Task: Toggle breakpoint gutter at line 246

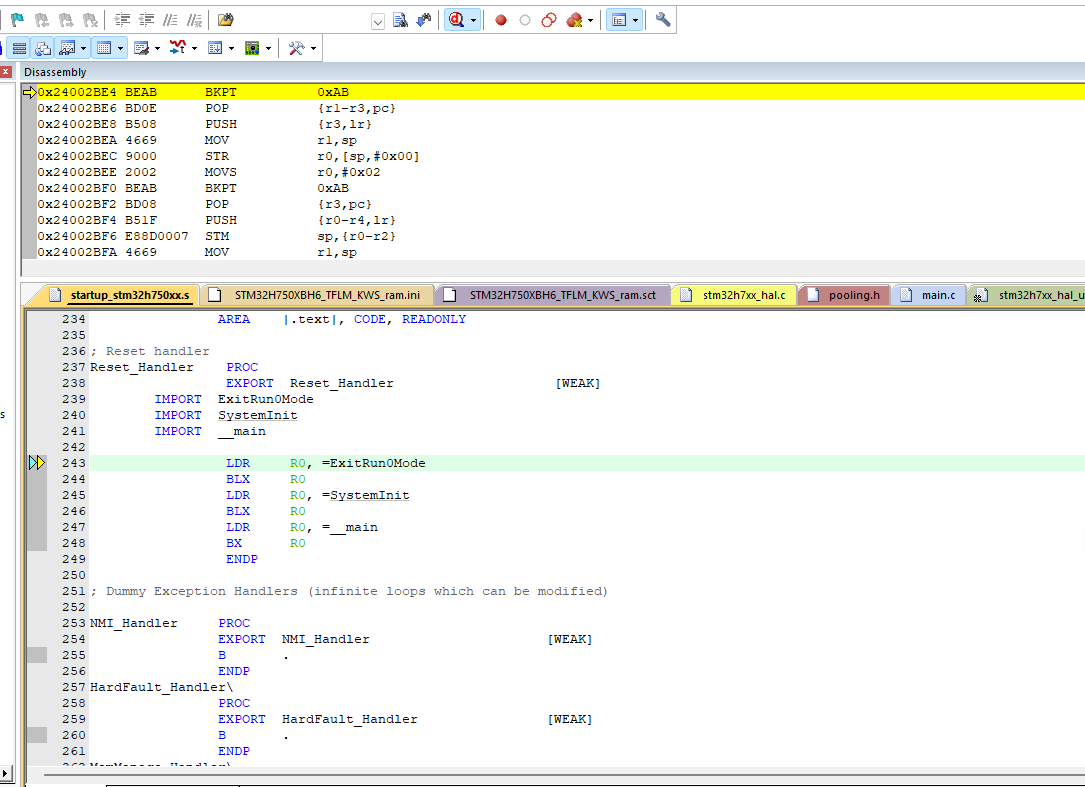Action: click(37, 511)
